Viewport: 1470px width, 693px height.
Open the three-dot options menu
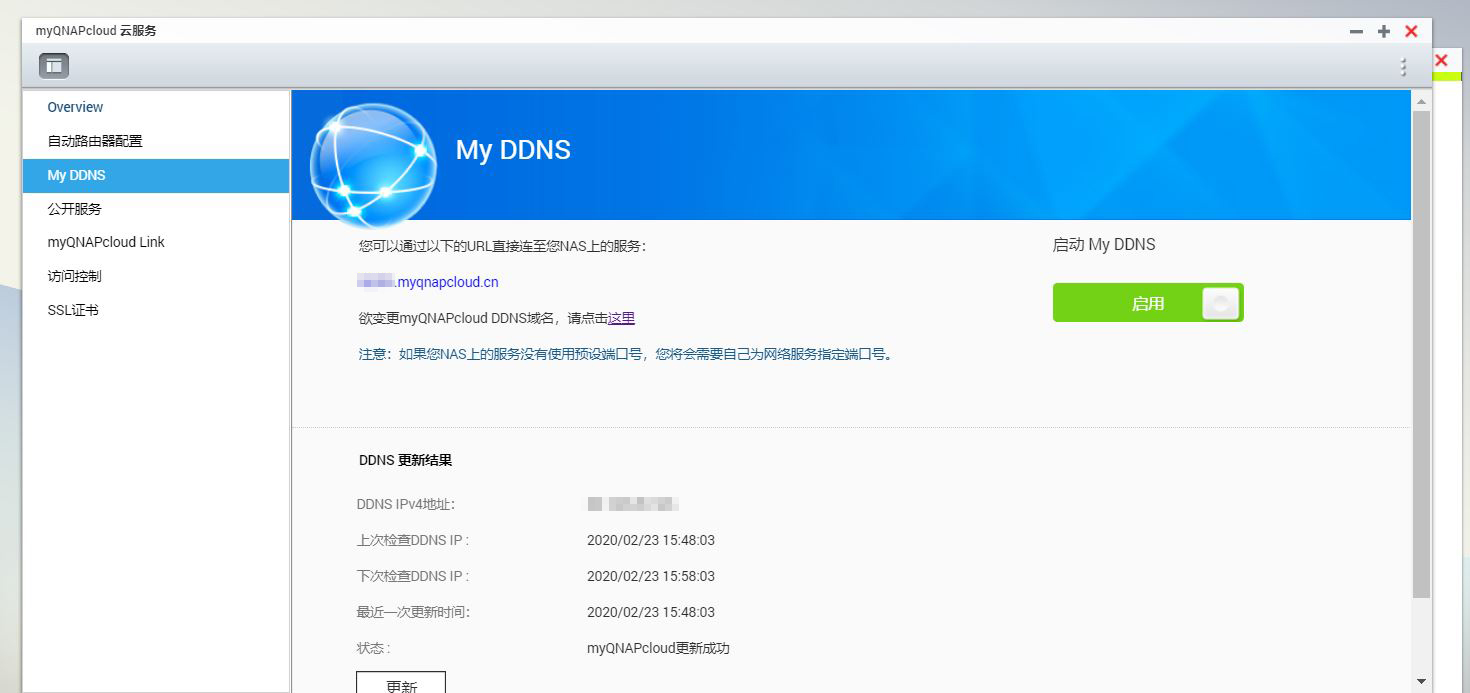1403,65
